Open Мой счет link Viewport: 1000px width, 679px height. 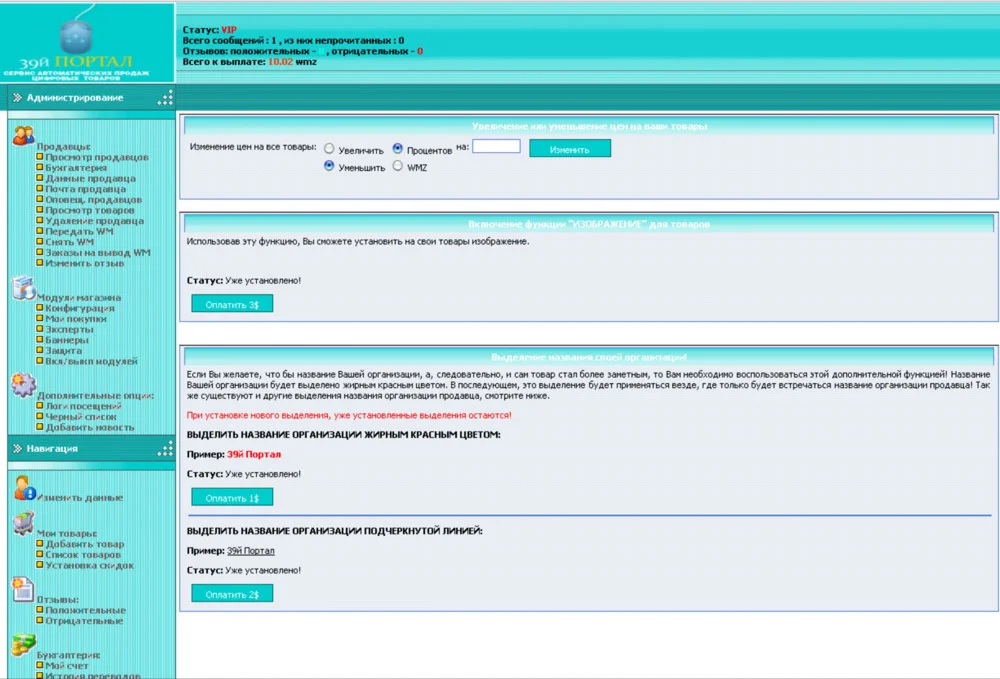click(x=67, y=666)
